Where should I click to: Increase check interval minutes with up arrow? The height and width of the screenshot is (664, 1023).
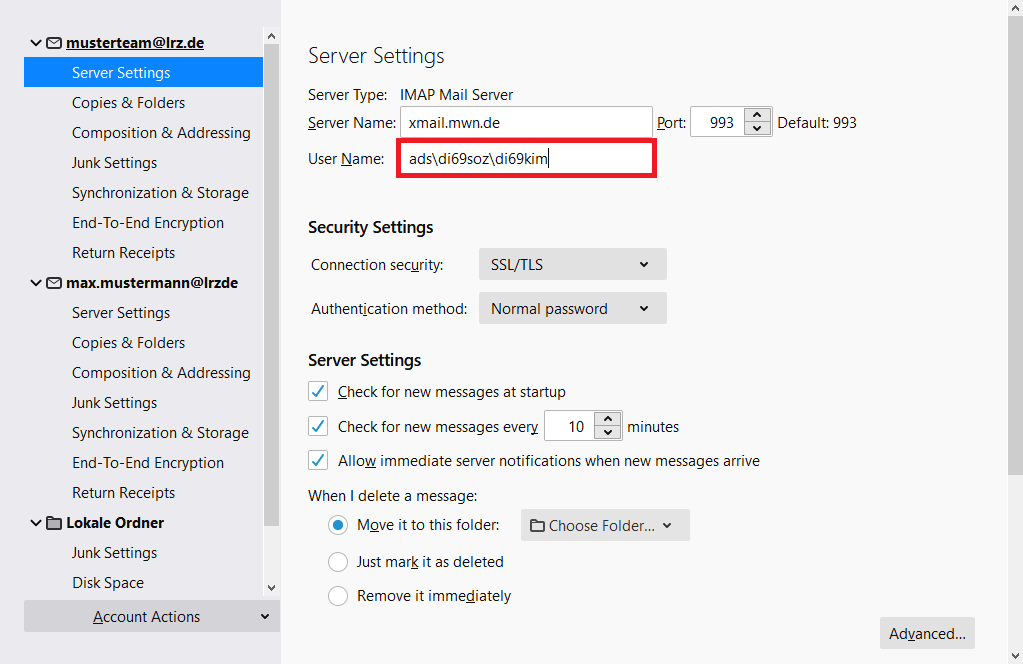point(608,420)
